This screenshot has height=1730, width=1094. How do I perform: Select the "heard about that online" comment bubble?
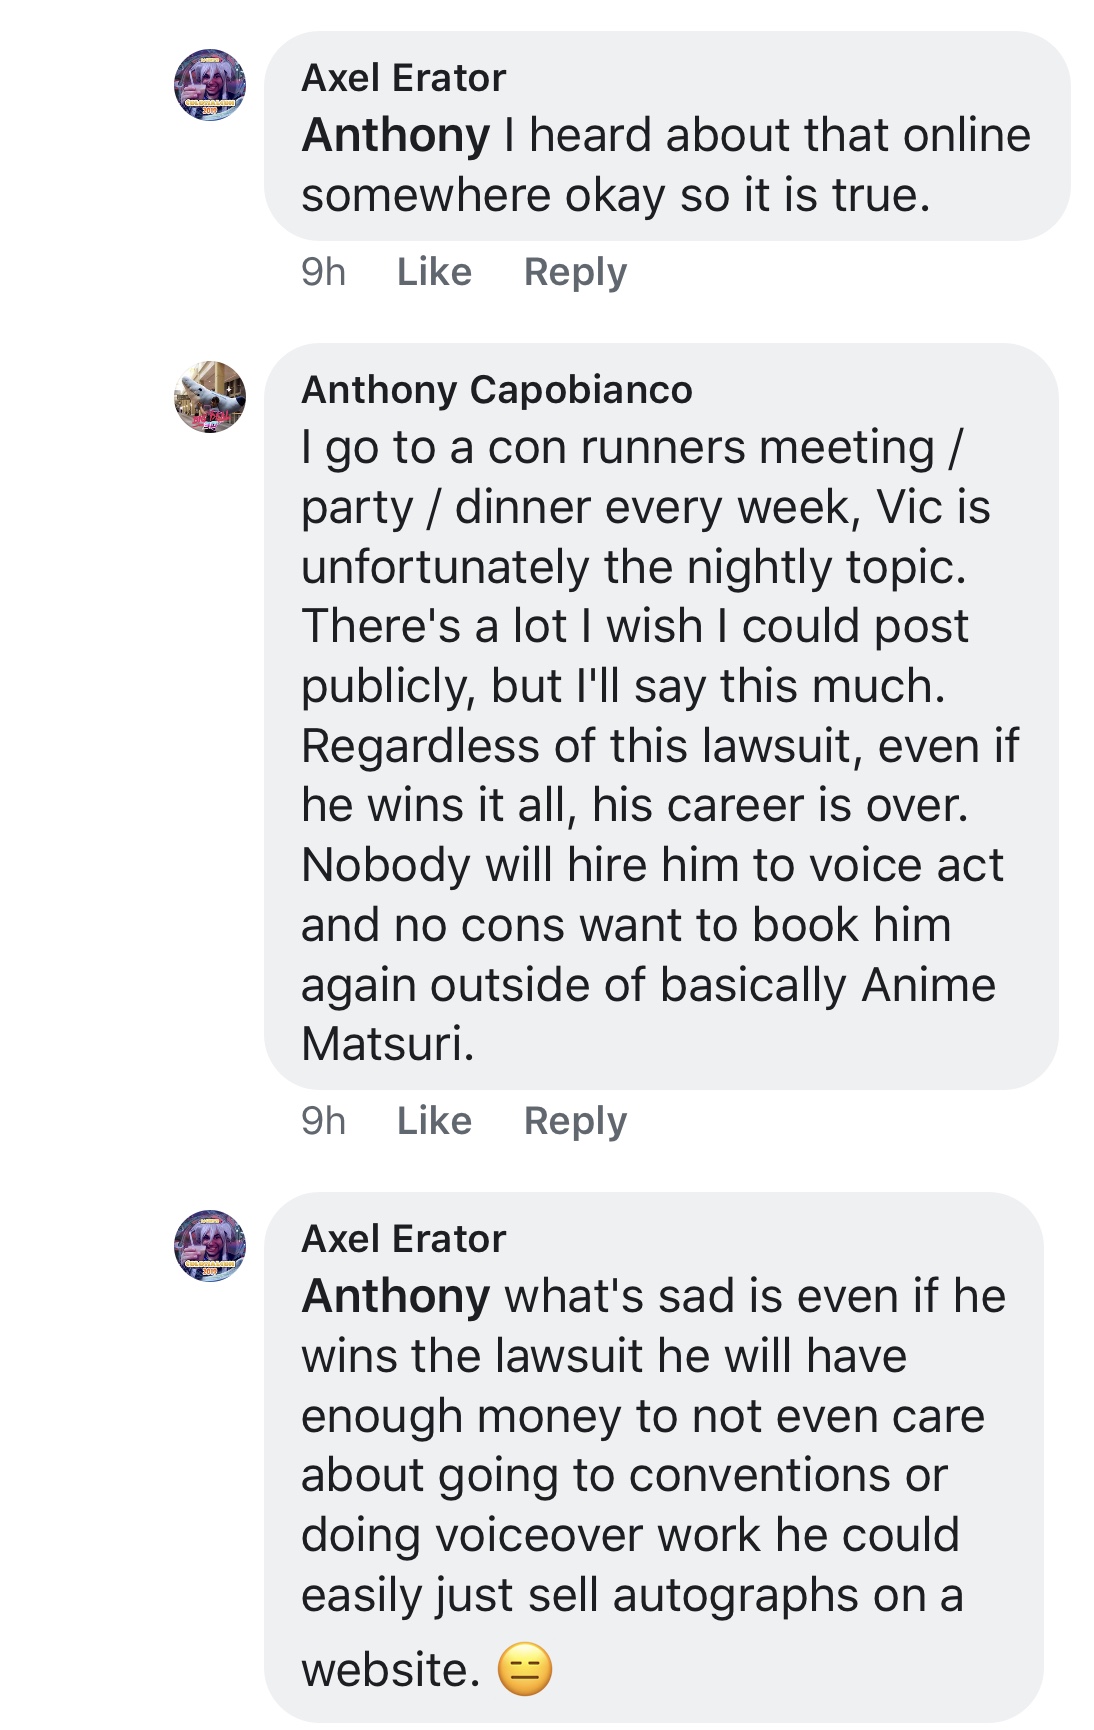pos(667,136)
